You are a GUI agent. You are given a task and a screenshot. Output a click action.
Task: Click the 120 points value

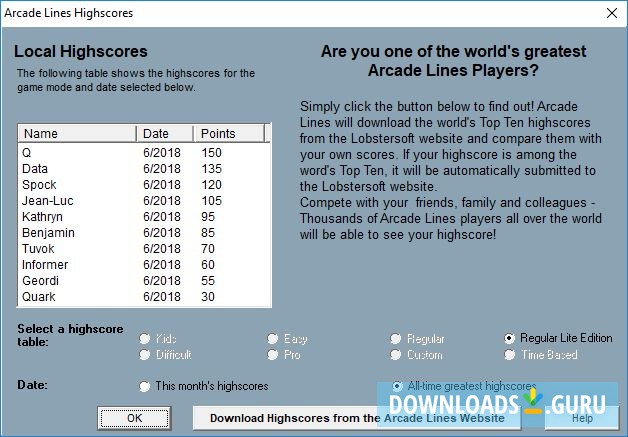[x=211, y=185]
